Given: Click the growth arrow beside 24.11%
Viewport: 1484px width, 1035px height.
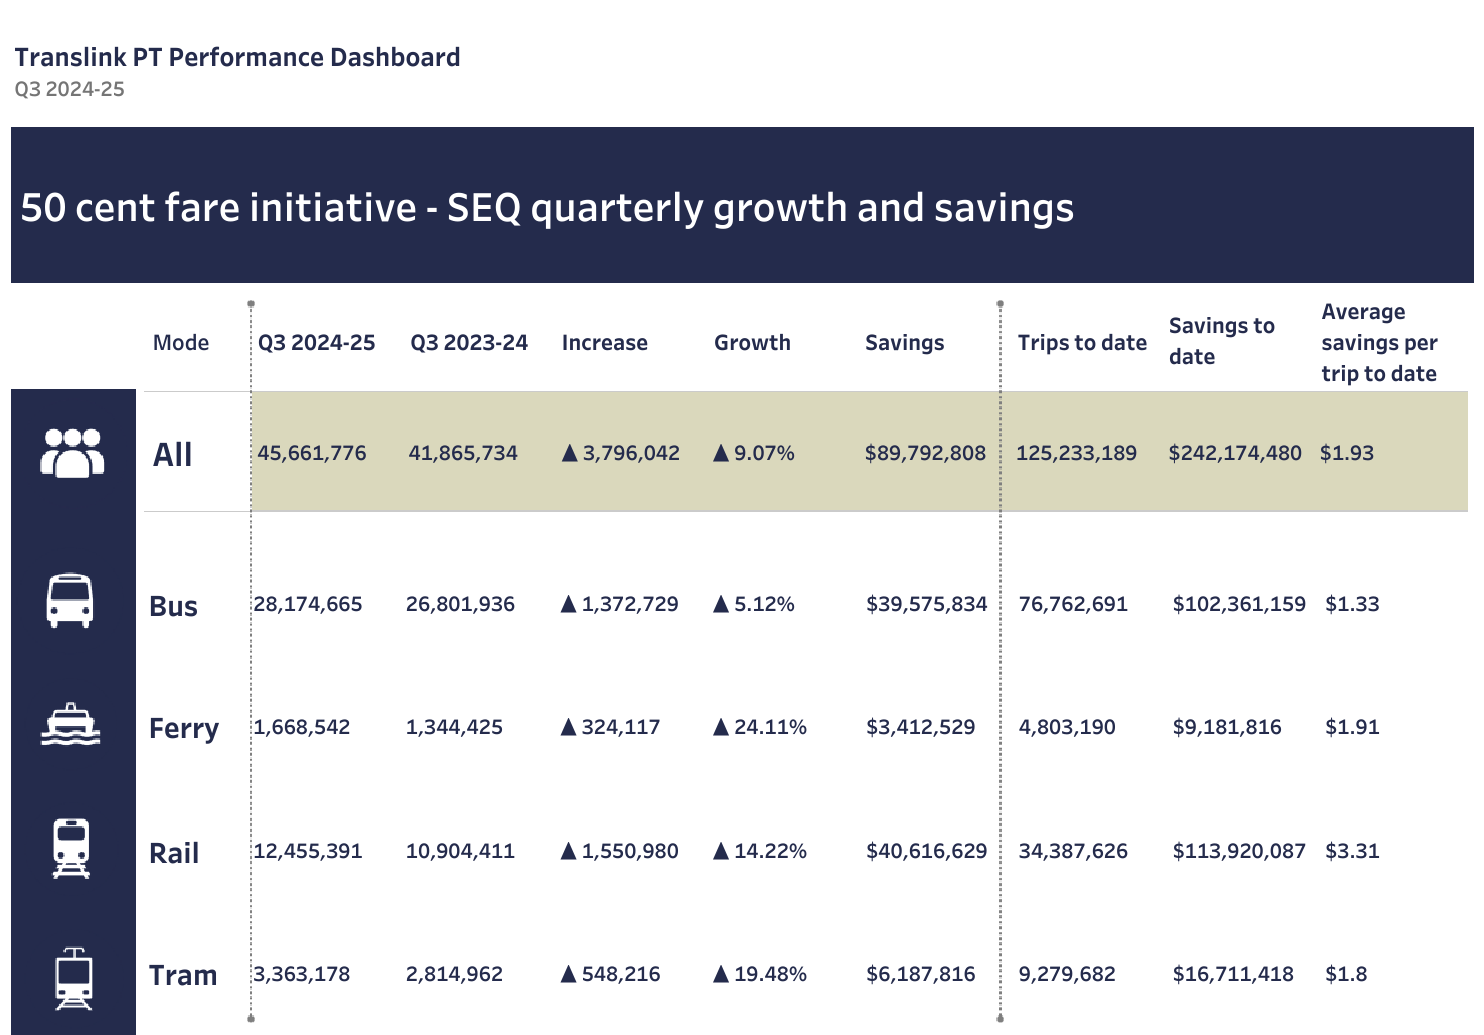Looking at the screenshot, I should coord(720,727).
